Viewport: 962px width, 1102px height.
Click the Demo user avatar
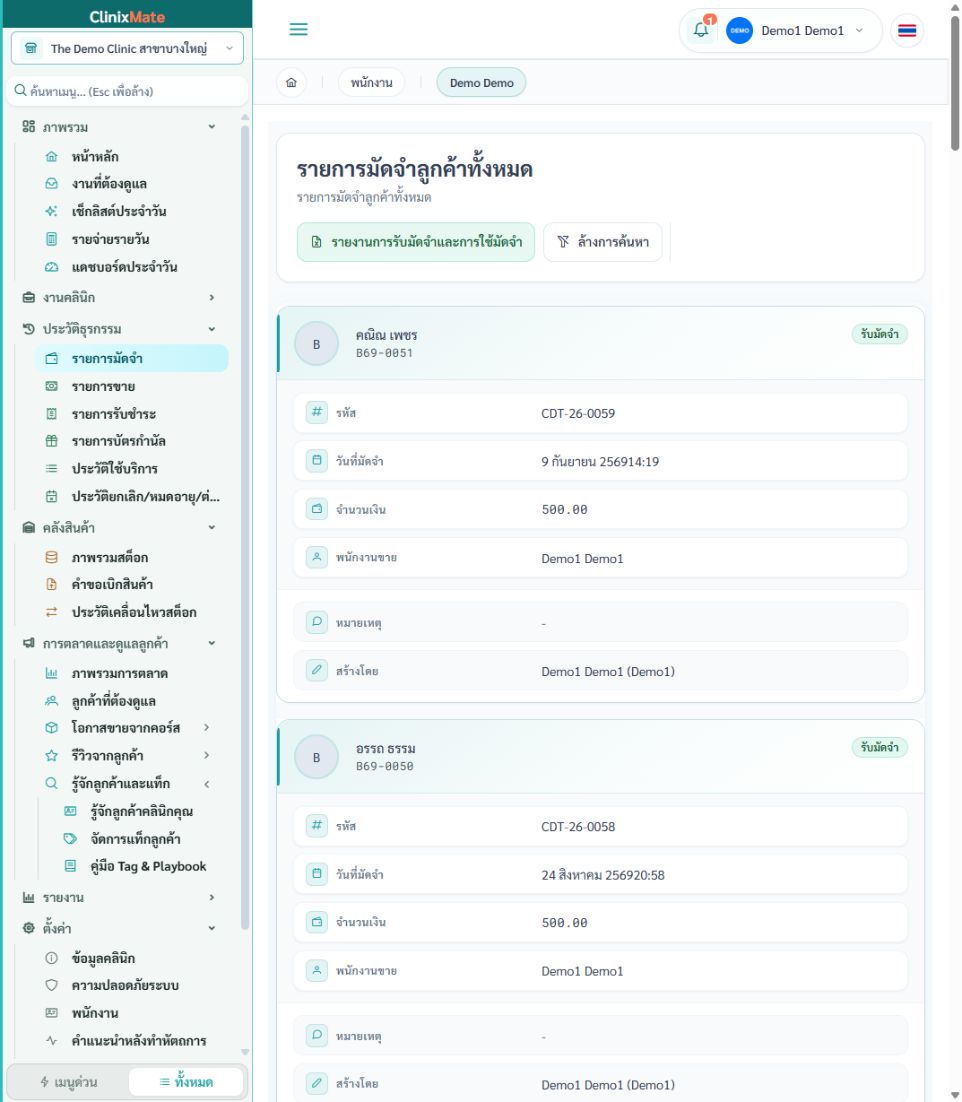tap(739, 31)
